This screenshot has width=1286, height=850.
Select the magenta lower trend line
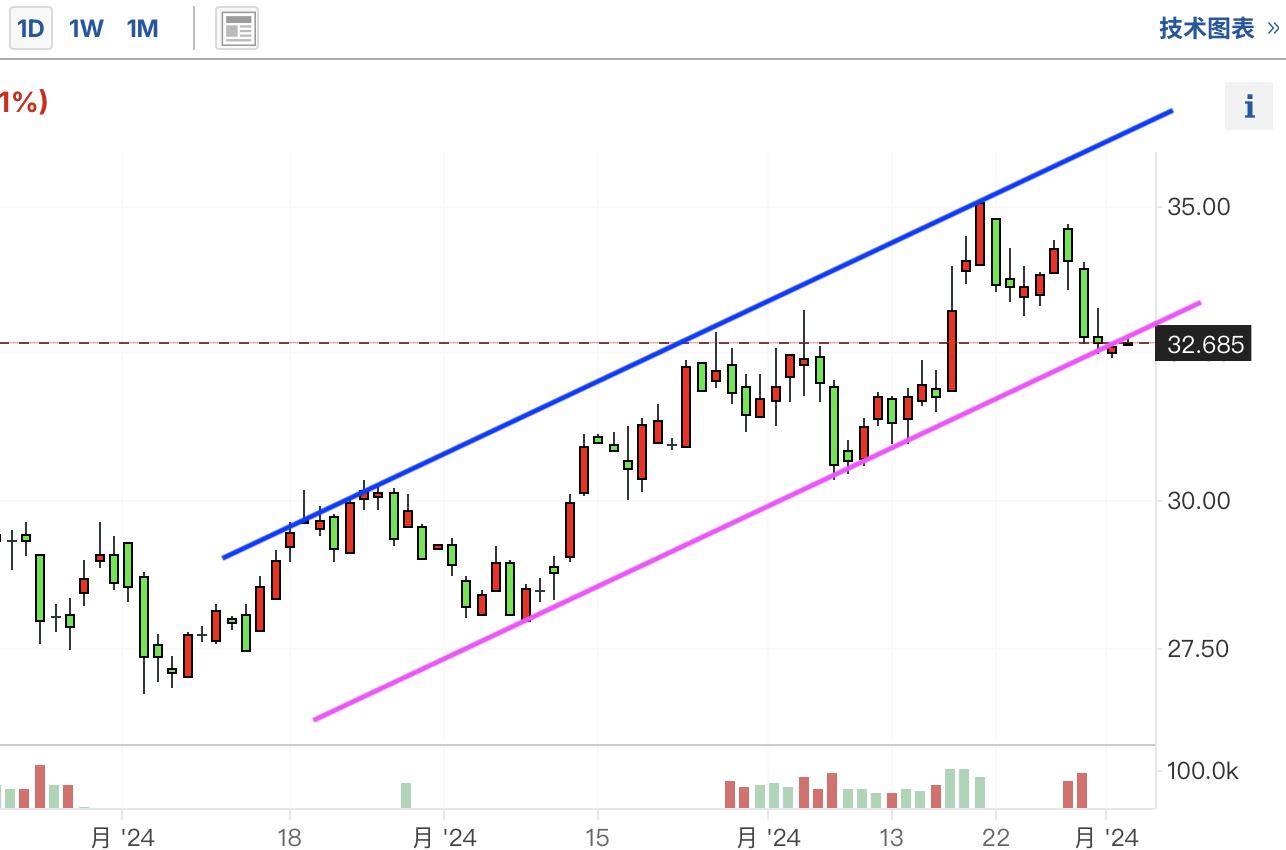[x=757, y=510]
